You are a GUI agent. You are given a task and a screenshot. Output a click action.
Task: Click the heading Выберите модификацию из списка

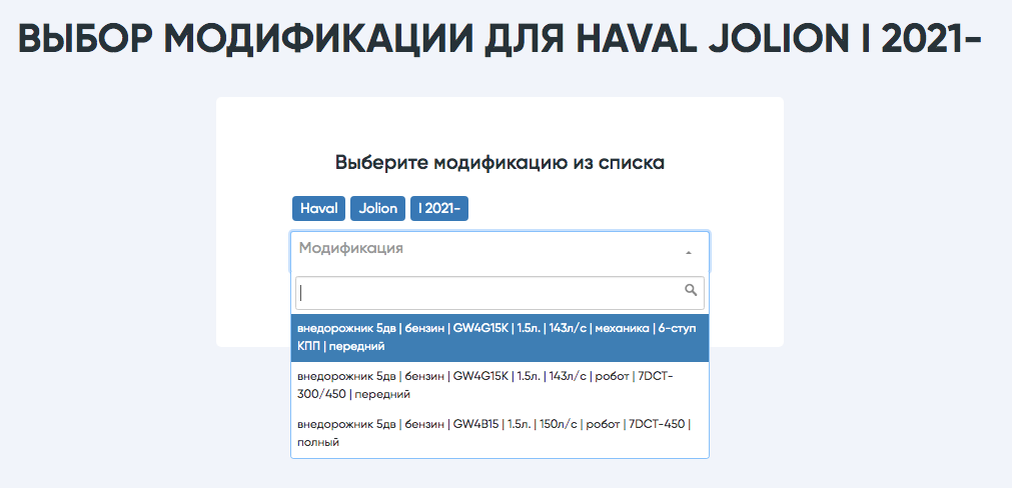point(500,162)
